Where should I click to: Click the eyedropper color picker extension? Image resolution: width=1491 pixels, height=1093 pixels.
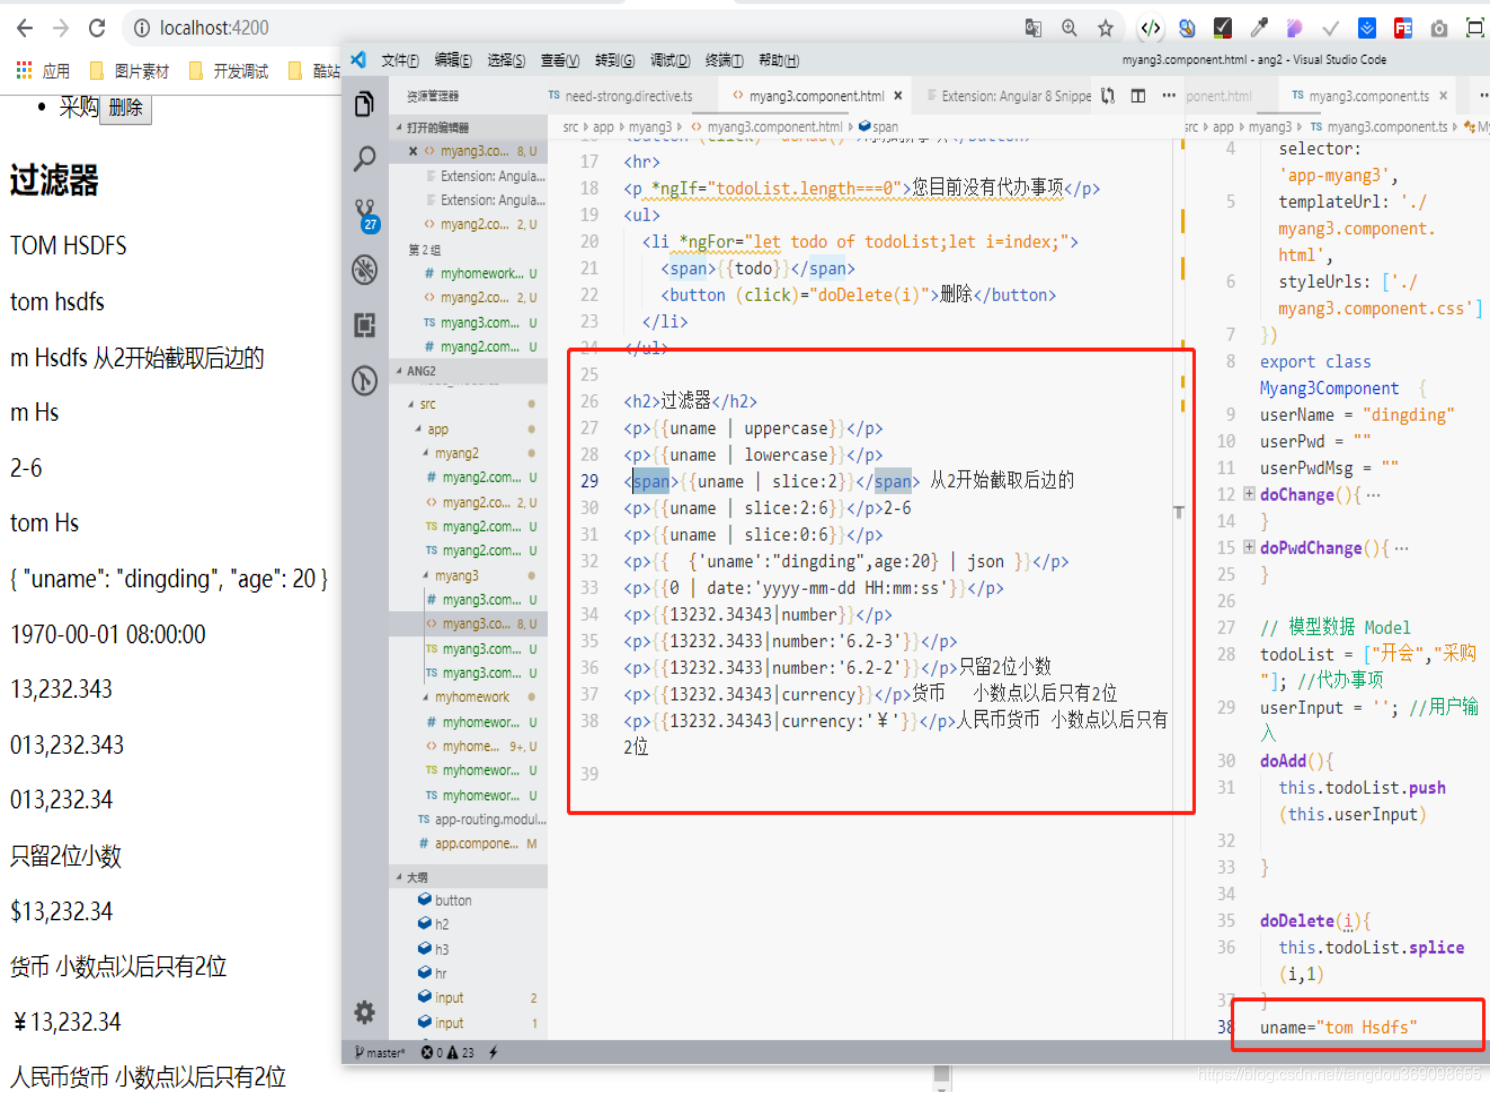(1259, 28)
